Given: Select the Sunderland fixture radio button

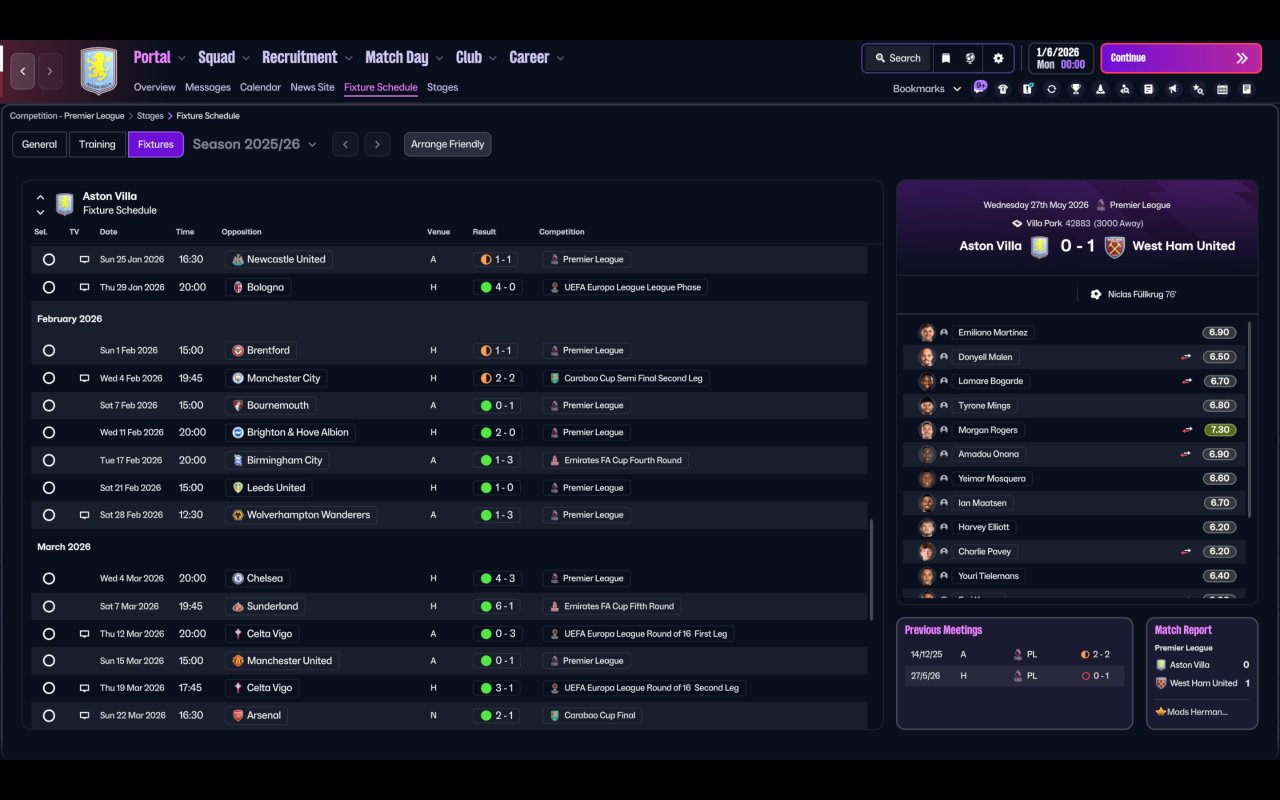Looking at the screenshot, I should [x=49, y=606].
